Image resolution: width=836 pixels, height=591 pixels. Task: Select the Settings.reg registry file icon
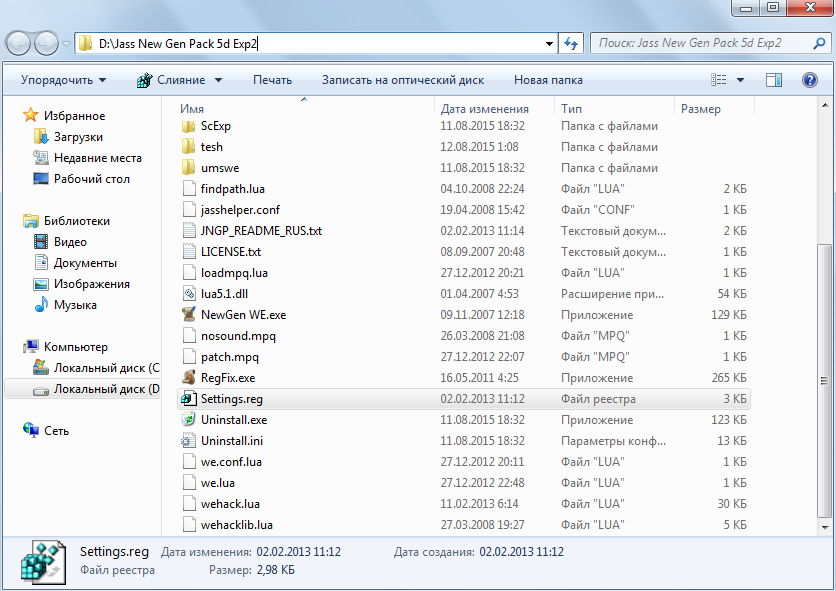189,398
